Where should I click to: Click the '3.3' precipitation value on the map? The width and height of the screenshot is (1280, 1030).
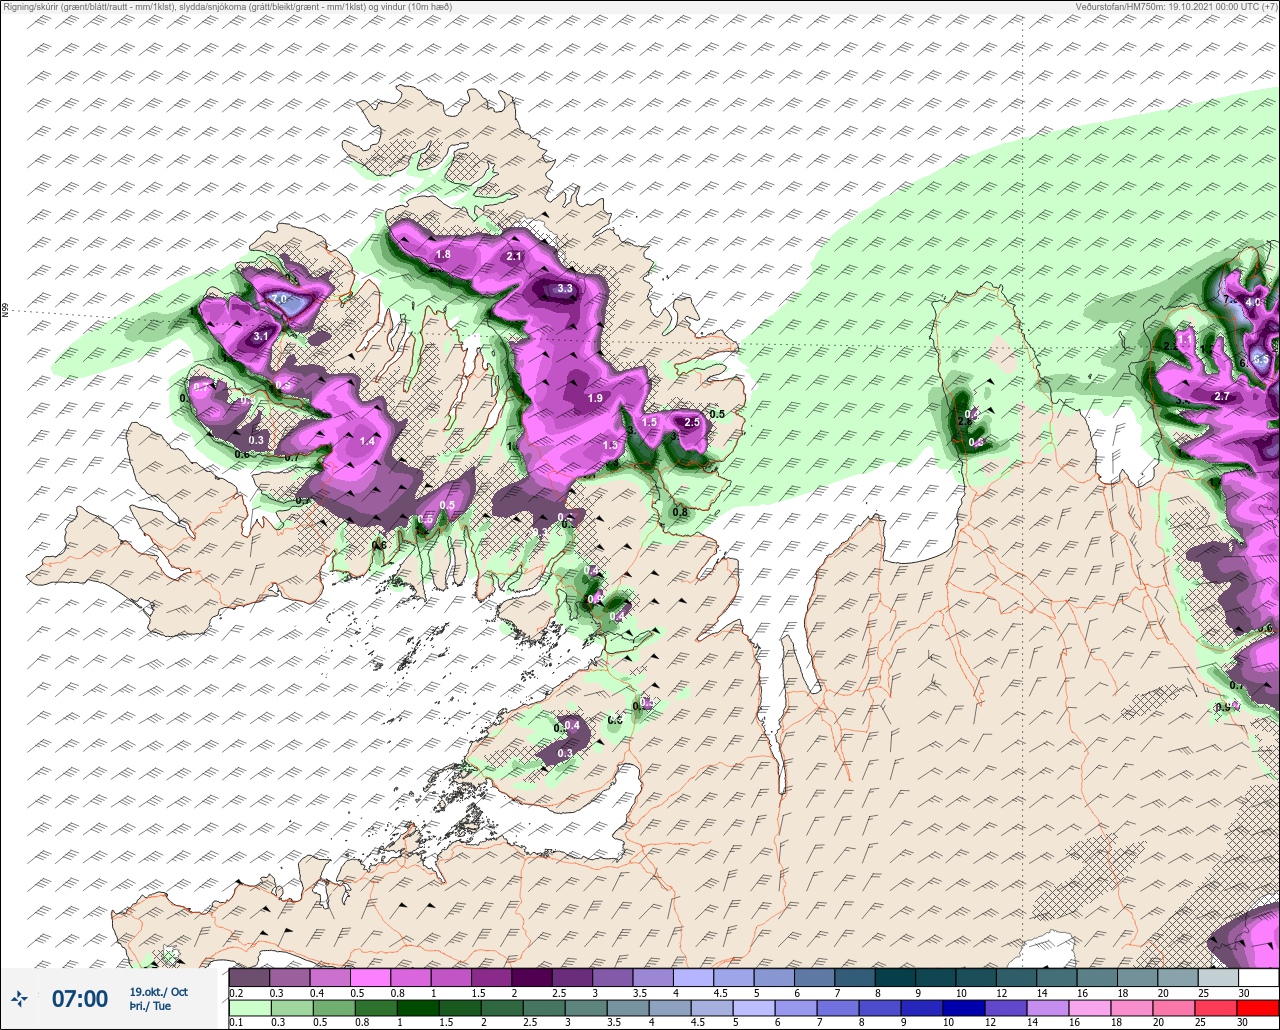tap(565, 288)
